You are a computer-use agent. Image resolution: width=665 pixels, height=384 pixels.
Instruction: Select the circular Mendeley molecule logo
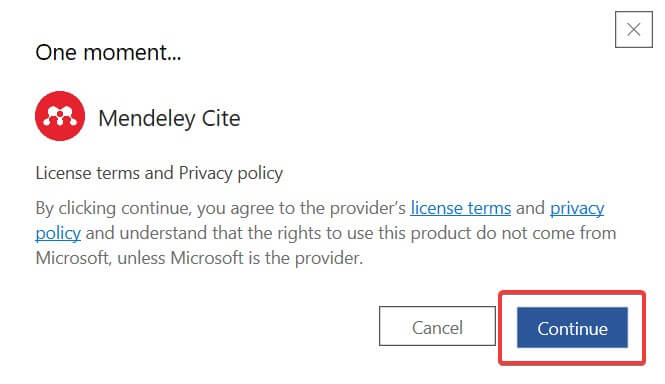[60, 116]
